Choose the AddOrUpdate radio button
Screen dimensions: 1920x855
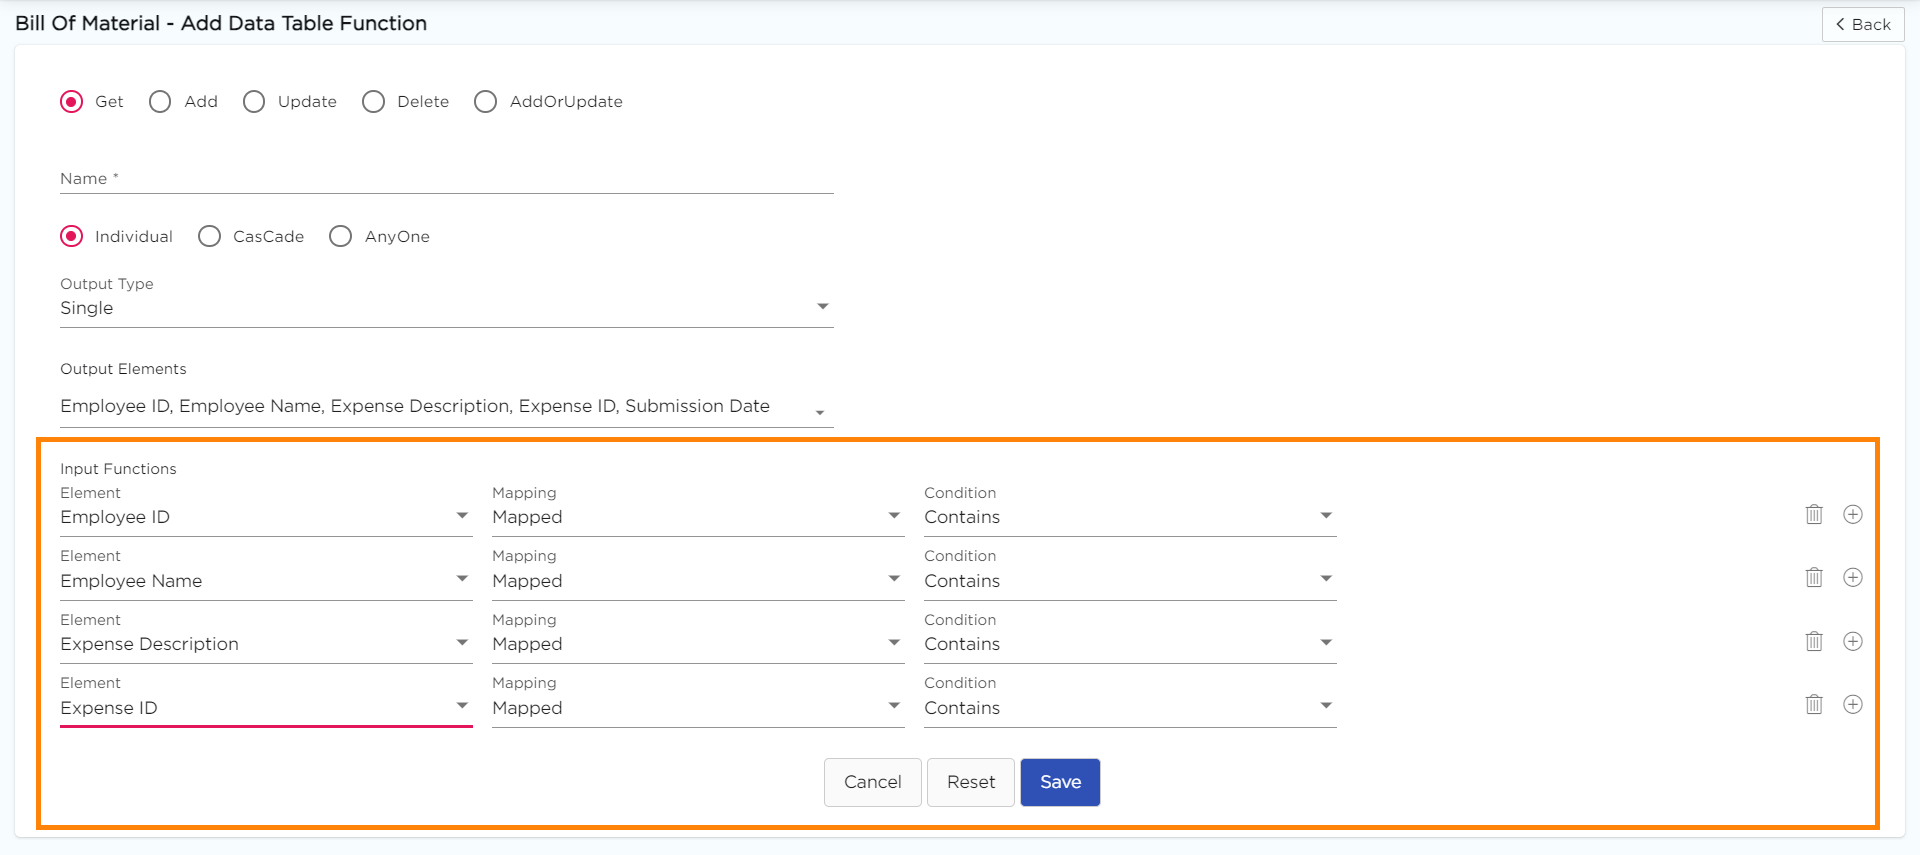tap(485, 102)
